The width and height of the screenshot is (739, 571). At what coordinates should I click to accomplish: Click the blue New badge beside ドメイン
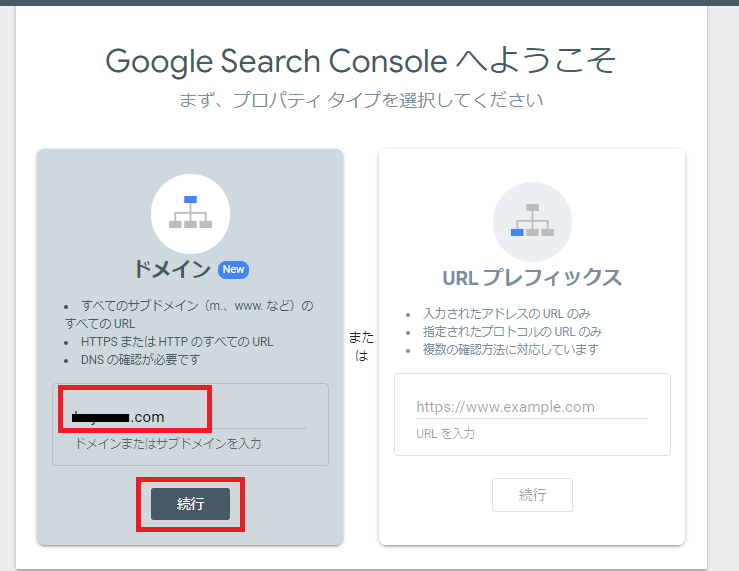(233, 269)
